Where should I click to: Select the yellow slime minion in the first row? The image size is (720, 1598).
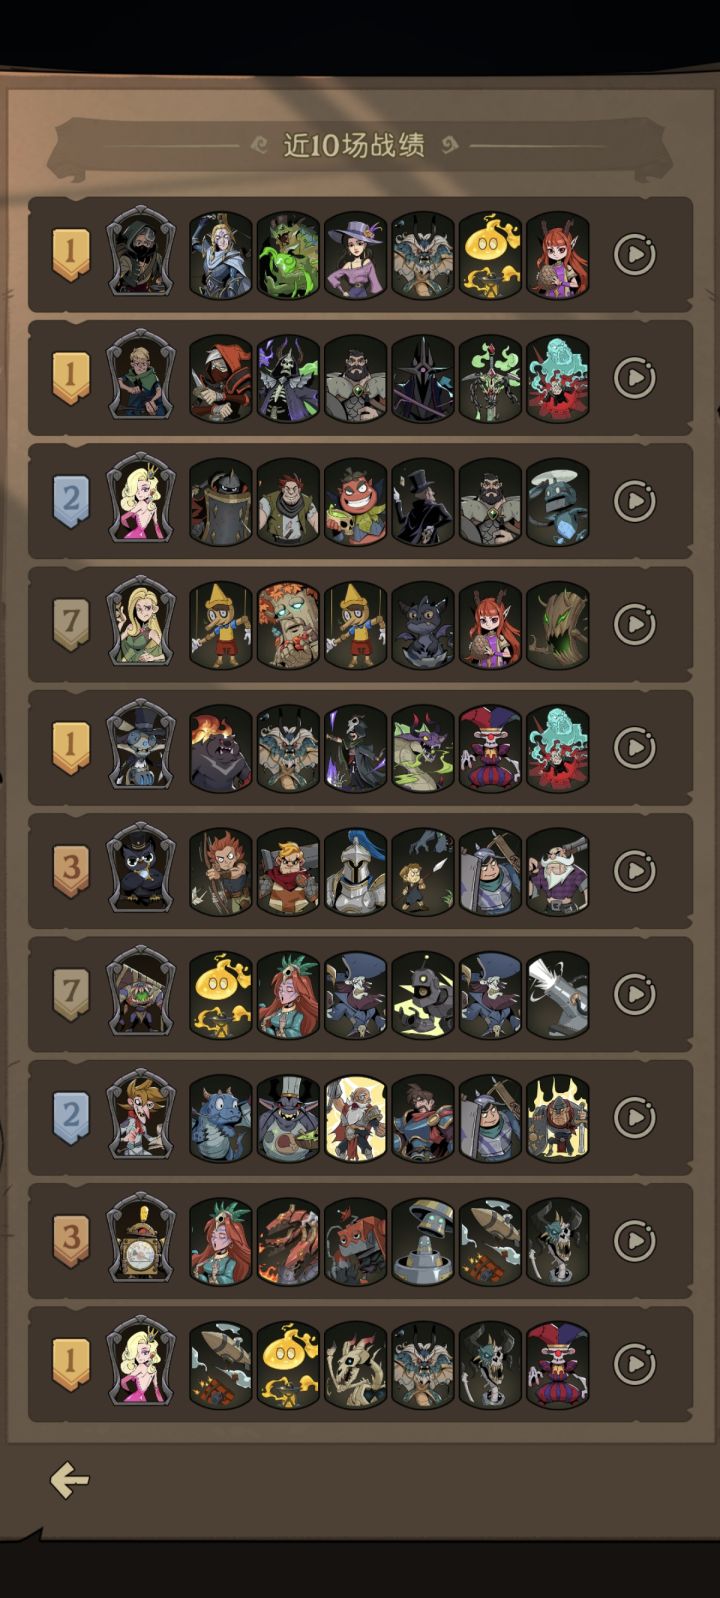[490, 255]
